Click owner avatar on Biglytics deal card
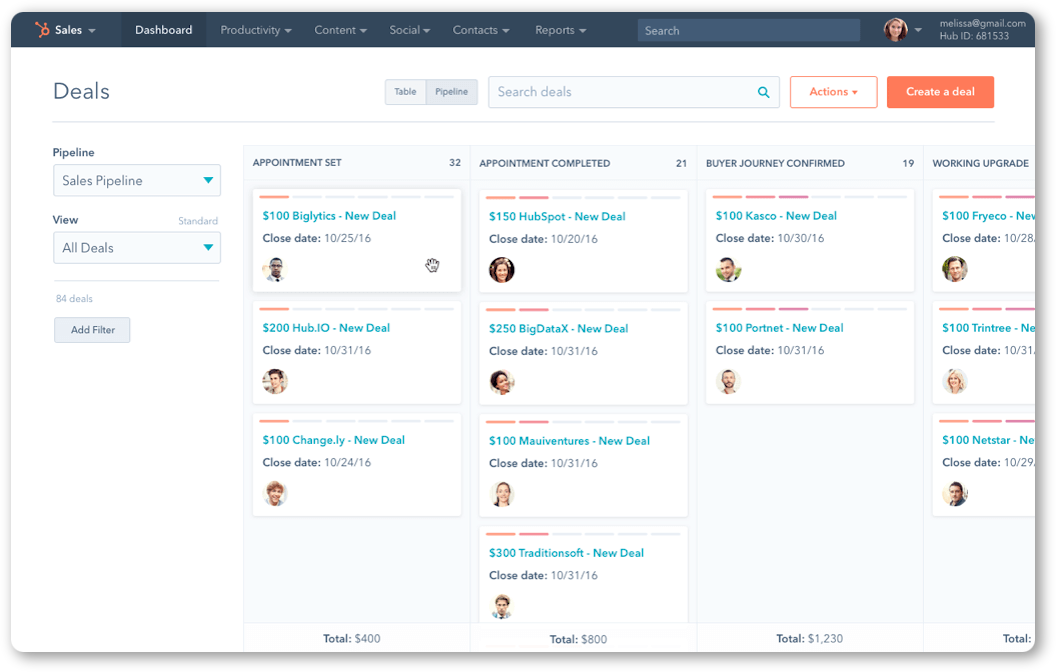The width and height of the screenshot is (1056, 672). click(275, 269)
